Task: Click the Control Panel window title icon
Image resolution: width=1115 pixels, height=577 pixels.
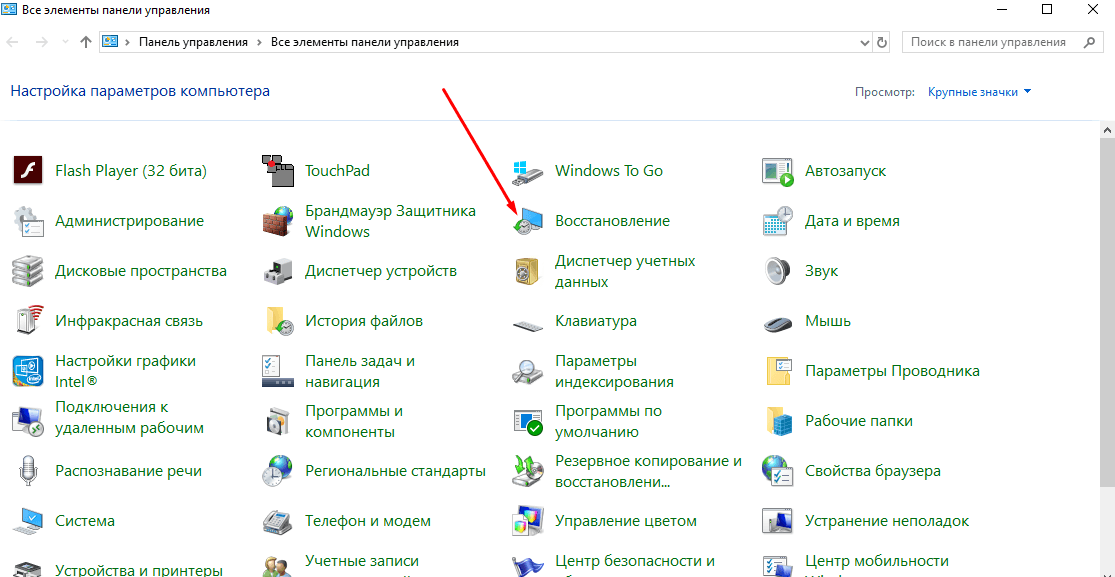Action: (9, 10)
